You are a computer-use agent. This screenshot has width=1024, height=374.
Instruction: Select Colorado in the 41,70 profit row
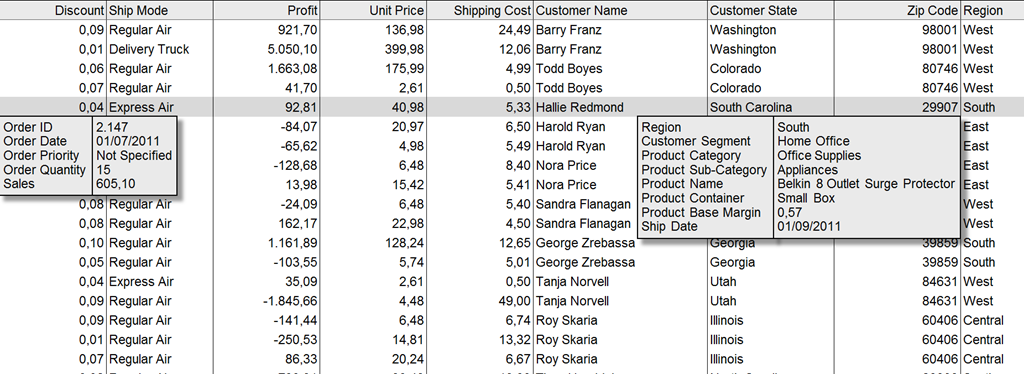pos(735,88)
